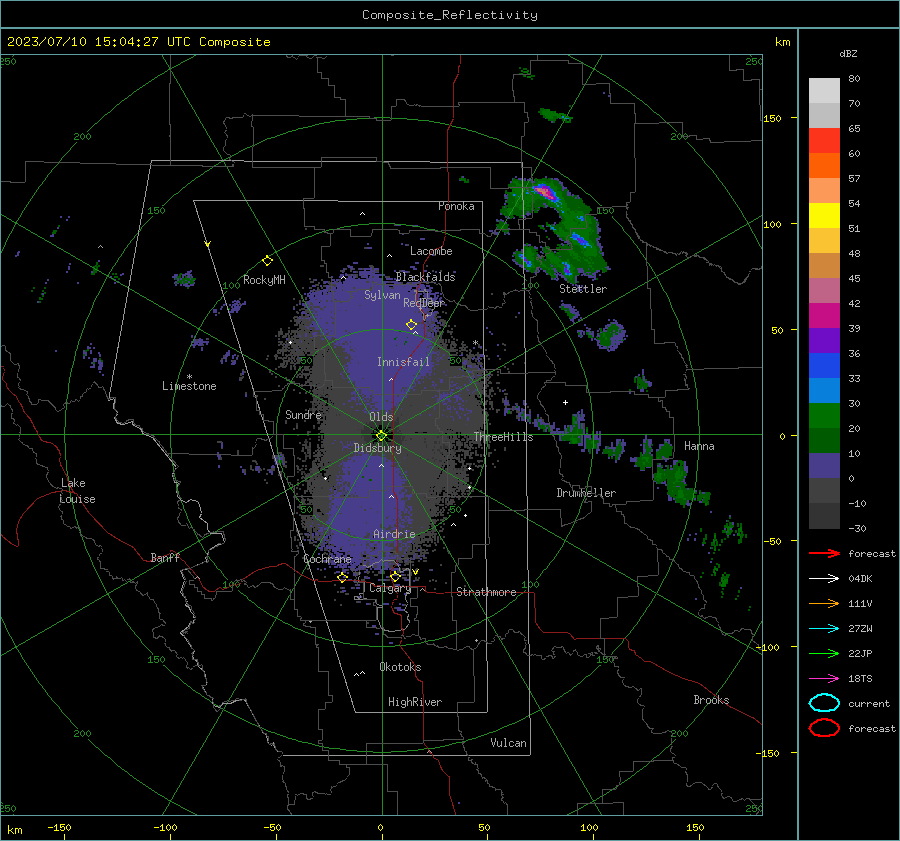Select the slate purple 10-0 dBZ swatch
Image resolution: width=900 pixels, height=841 pixels.
pyautogui.click(x=824, y=466)
